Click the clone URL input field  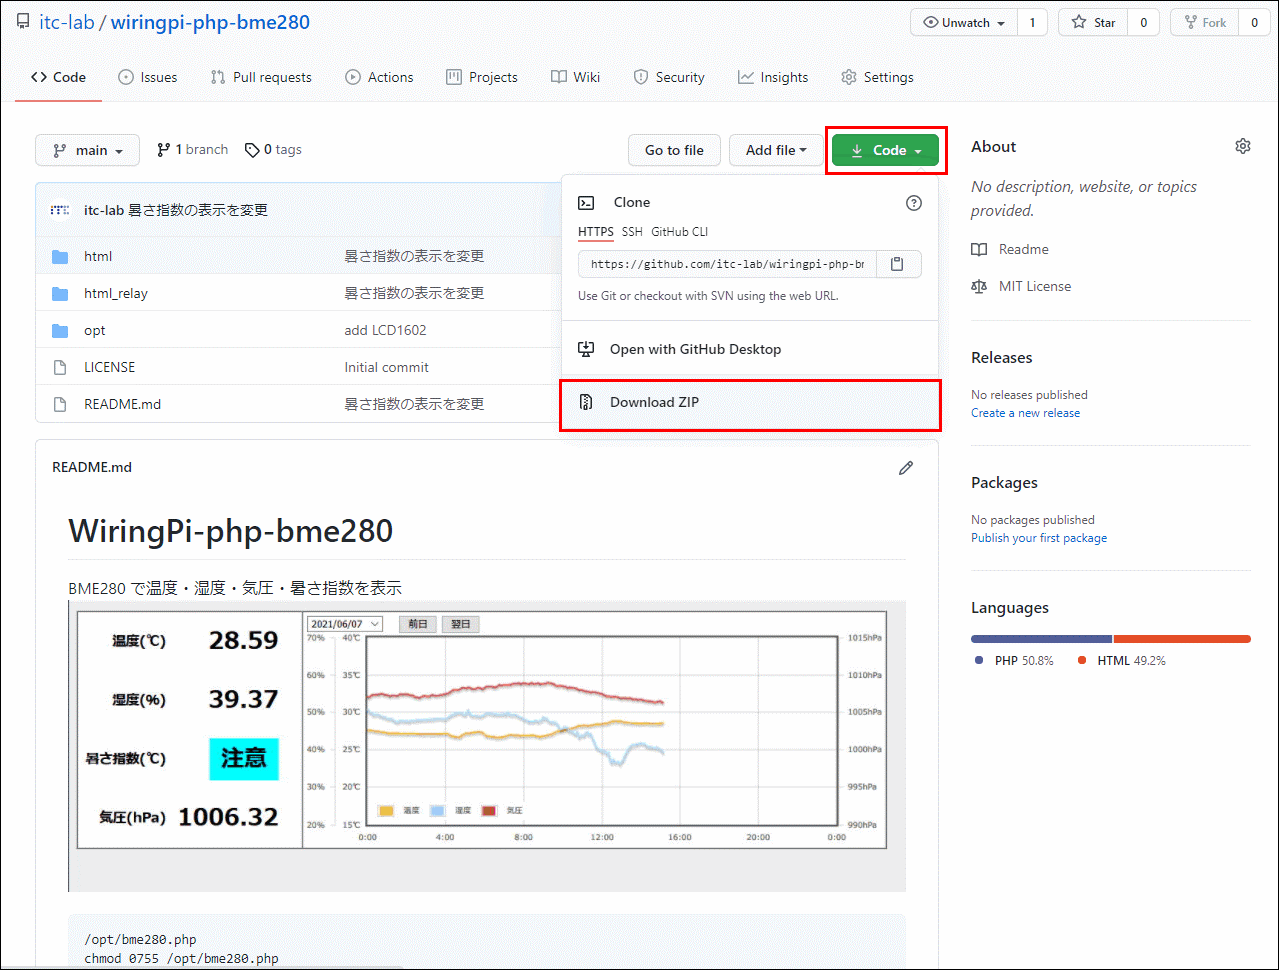coord(727,264)
